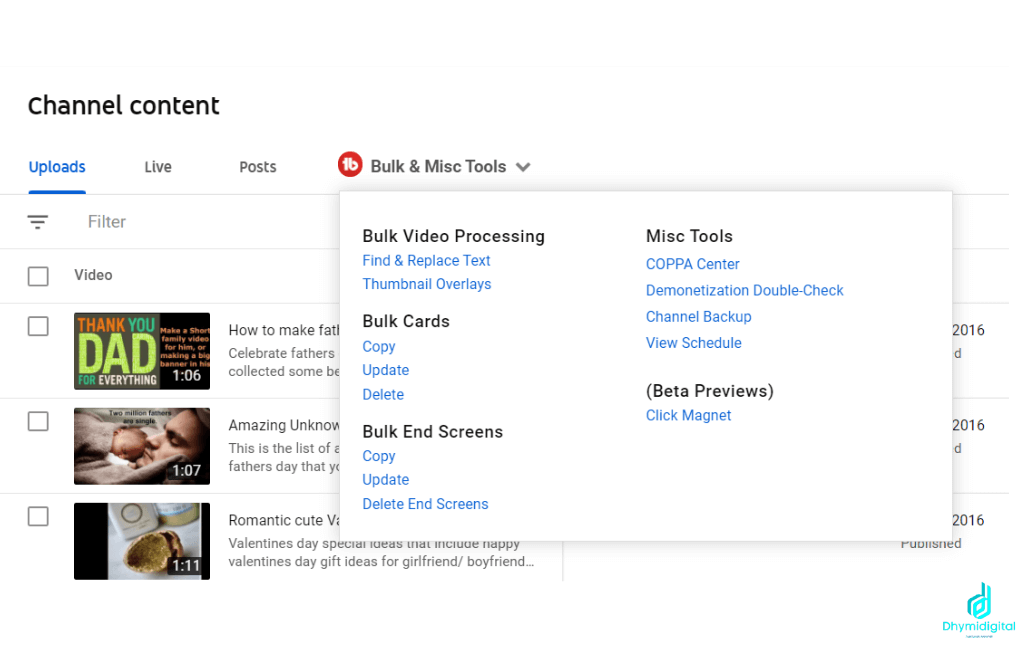This screenshot has width=1024, height=655.
Task: Launch Demonetization Double-Check
Action: click(744, 291)
